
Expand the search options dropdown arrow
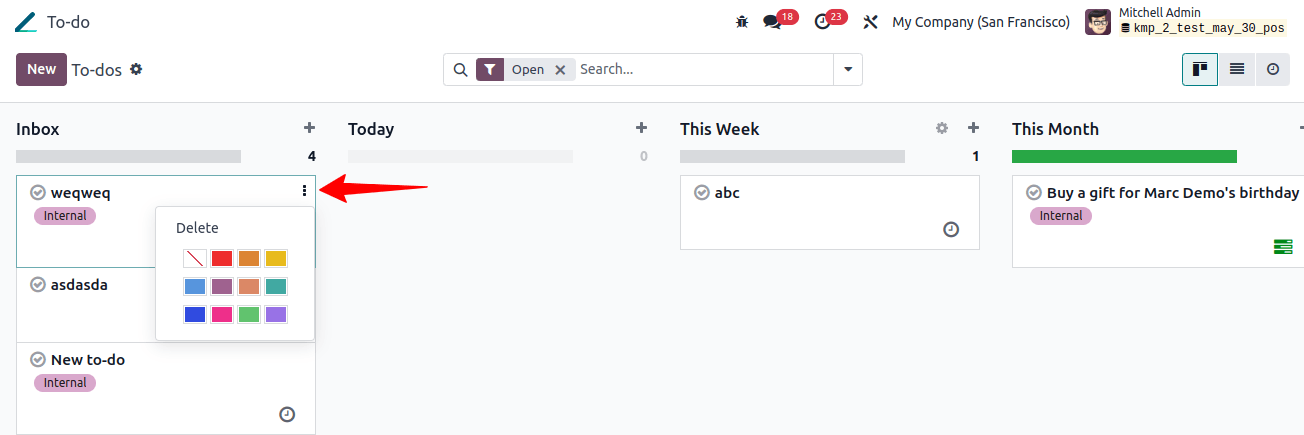(848, 69)
